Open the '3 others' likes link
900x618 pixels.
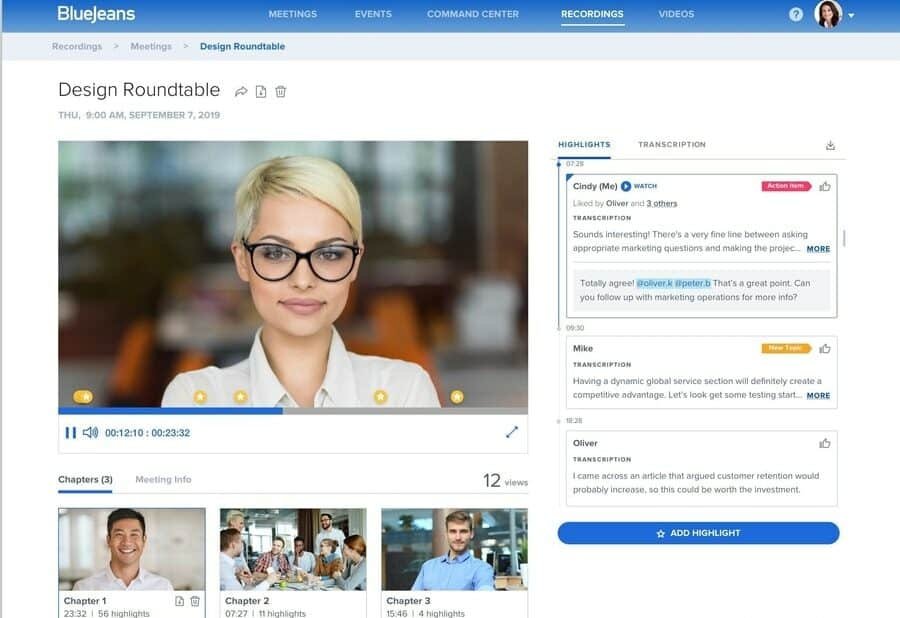(661, 203)
